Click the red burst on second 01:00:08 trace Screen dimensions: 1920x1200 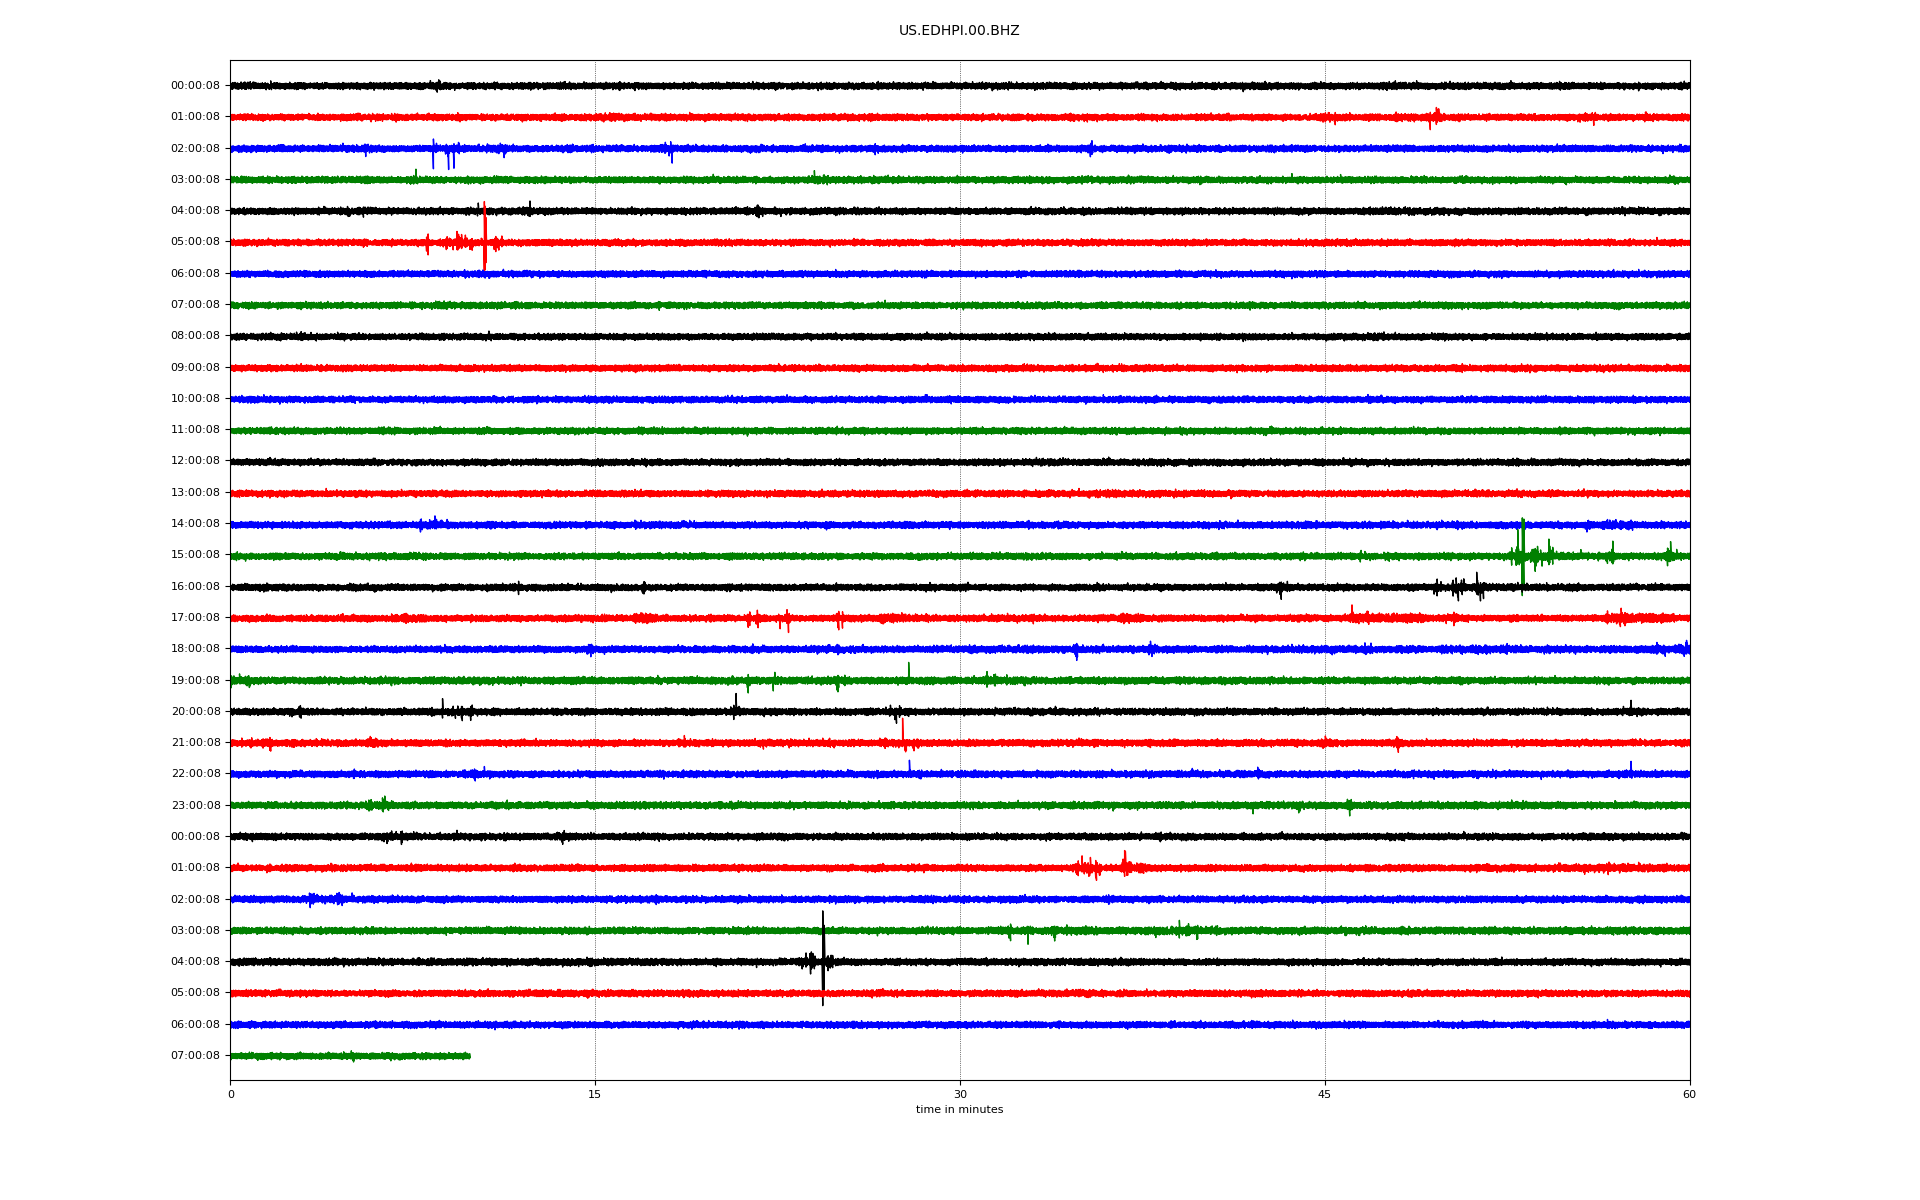click(1100, 866)
